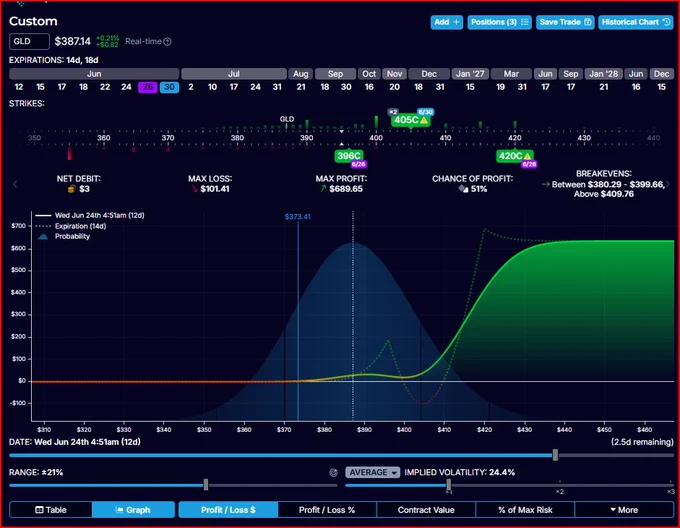Select the Aug month expiration header
The width and height of the screenshot is (680, 528).
pyautogui.click(x=301, y=74)
